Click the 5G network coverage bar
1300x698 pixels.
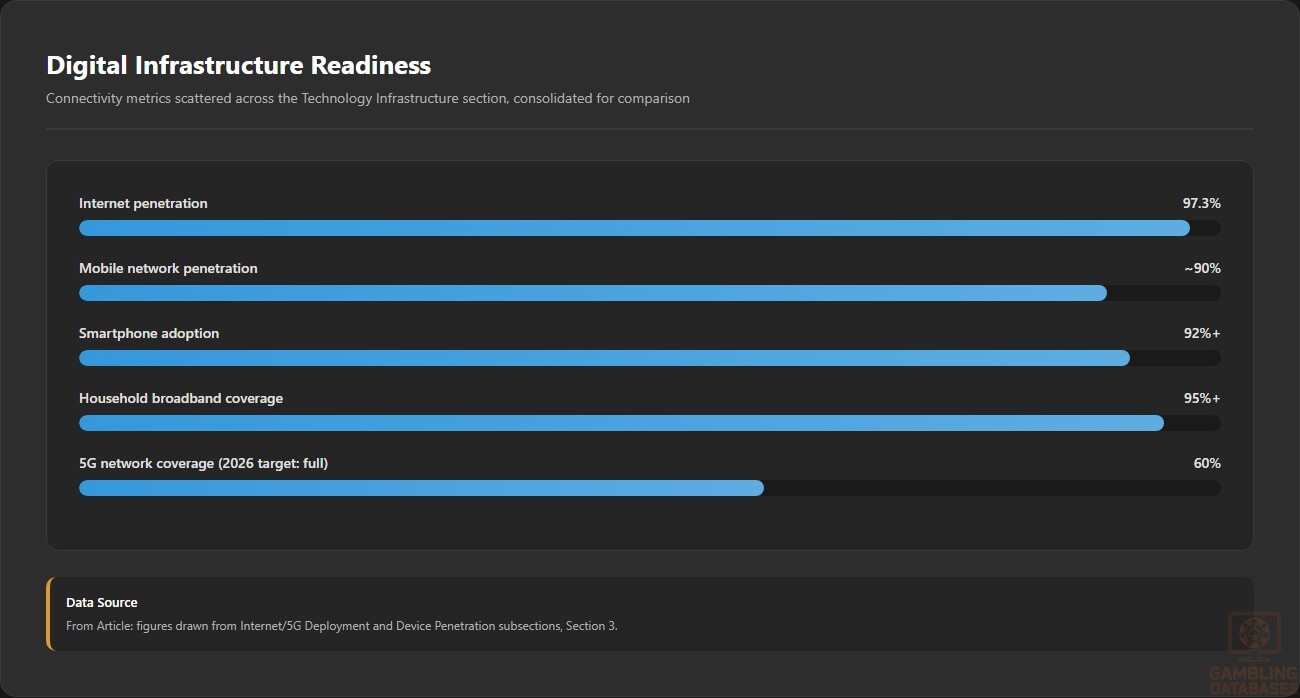pyautogui.click(x=650, y=488)
